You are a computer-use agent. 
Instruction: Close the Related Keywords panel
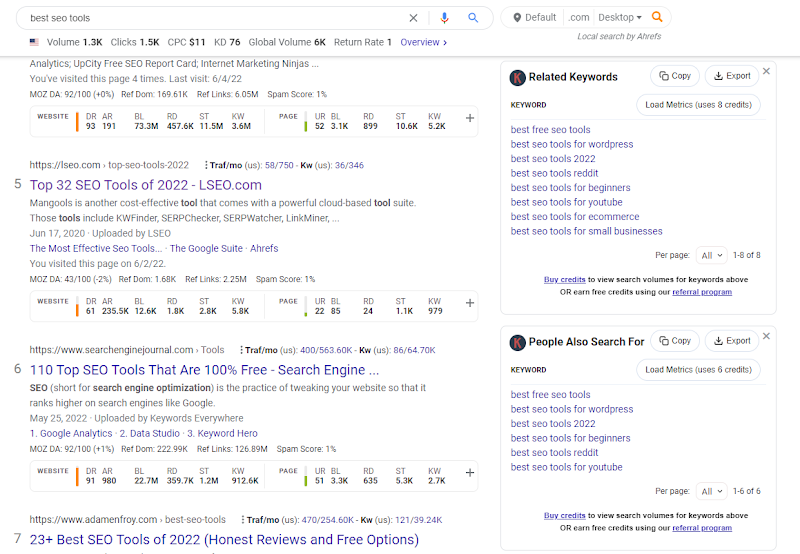[766, 71]
